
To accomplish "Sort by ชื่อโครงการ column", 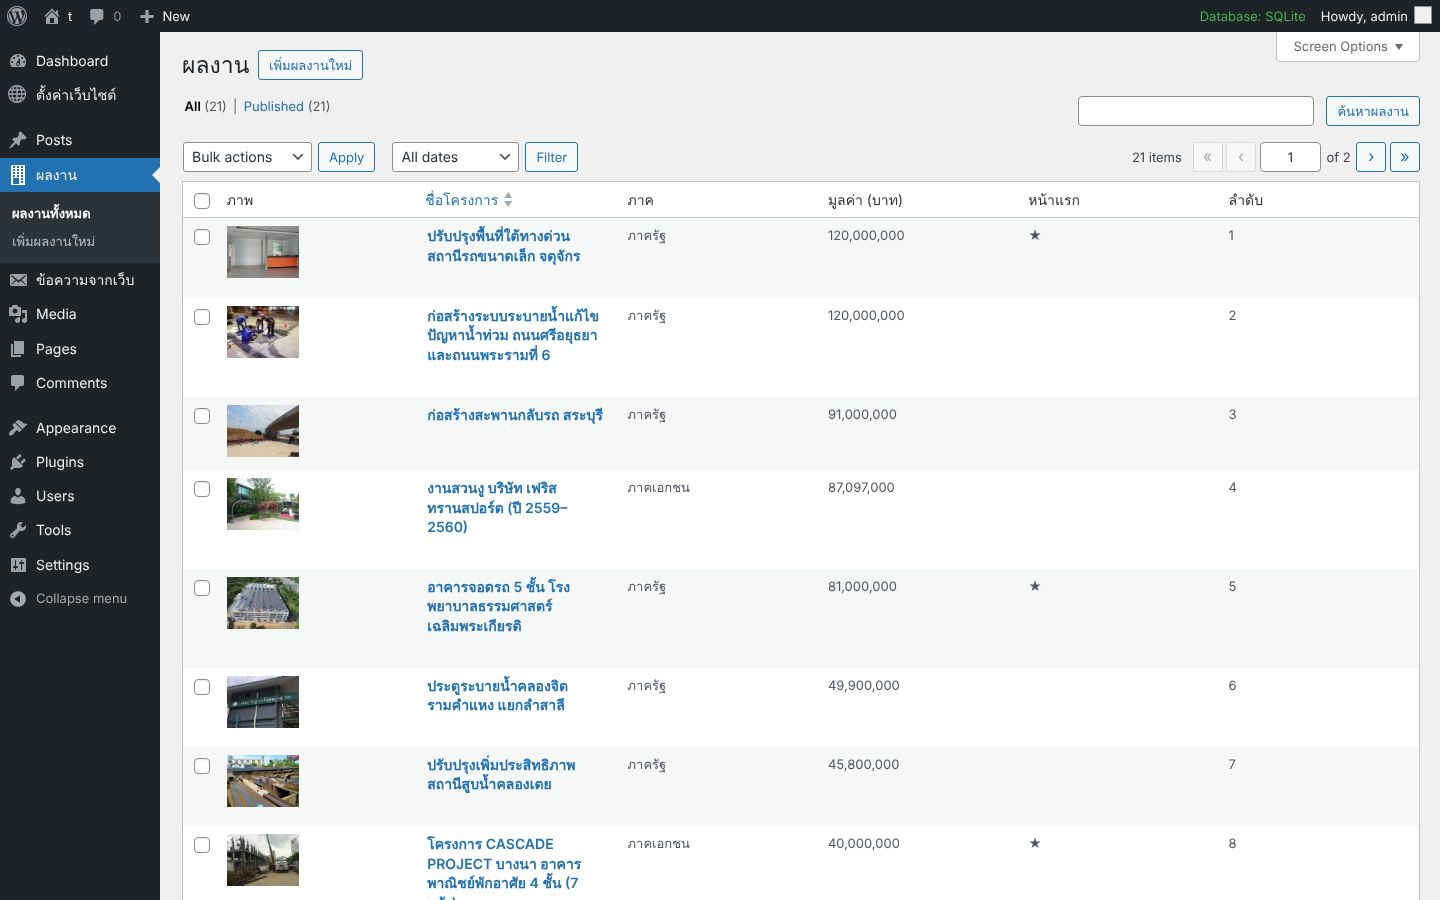I will [469, 200].
